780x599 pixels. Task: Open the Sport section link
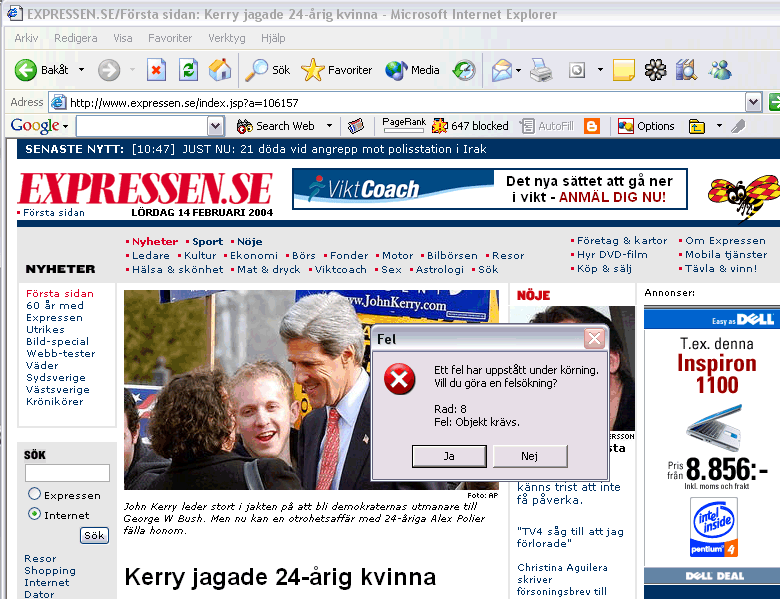click(207, 241)
